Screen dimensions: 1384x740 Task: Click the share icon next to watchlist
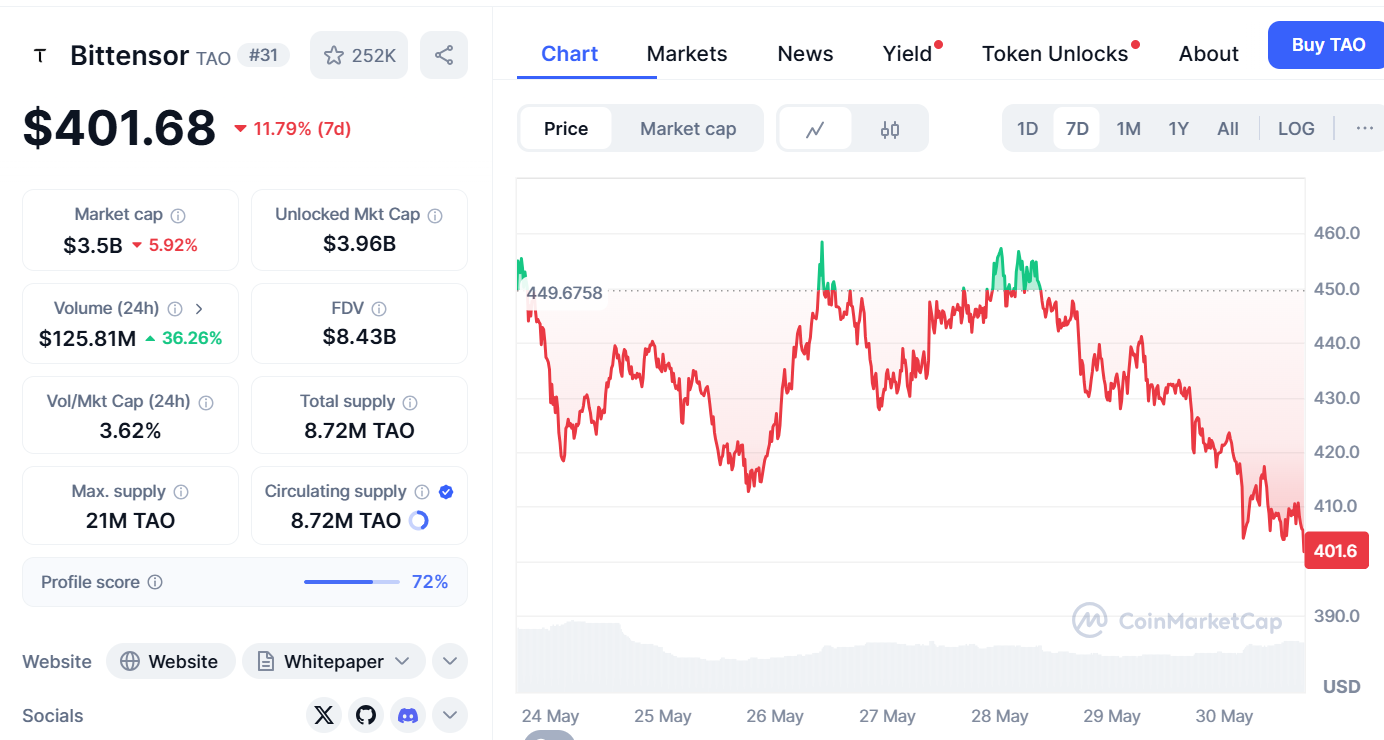coord(444,55)
